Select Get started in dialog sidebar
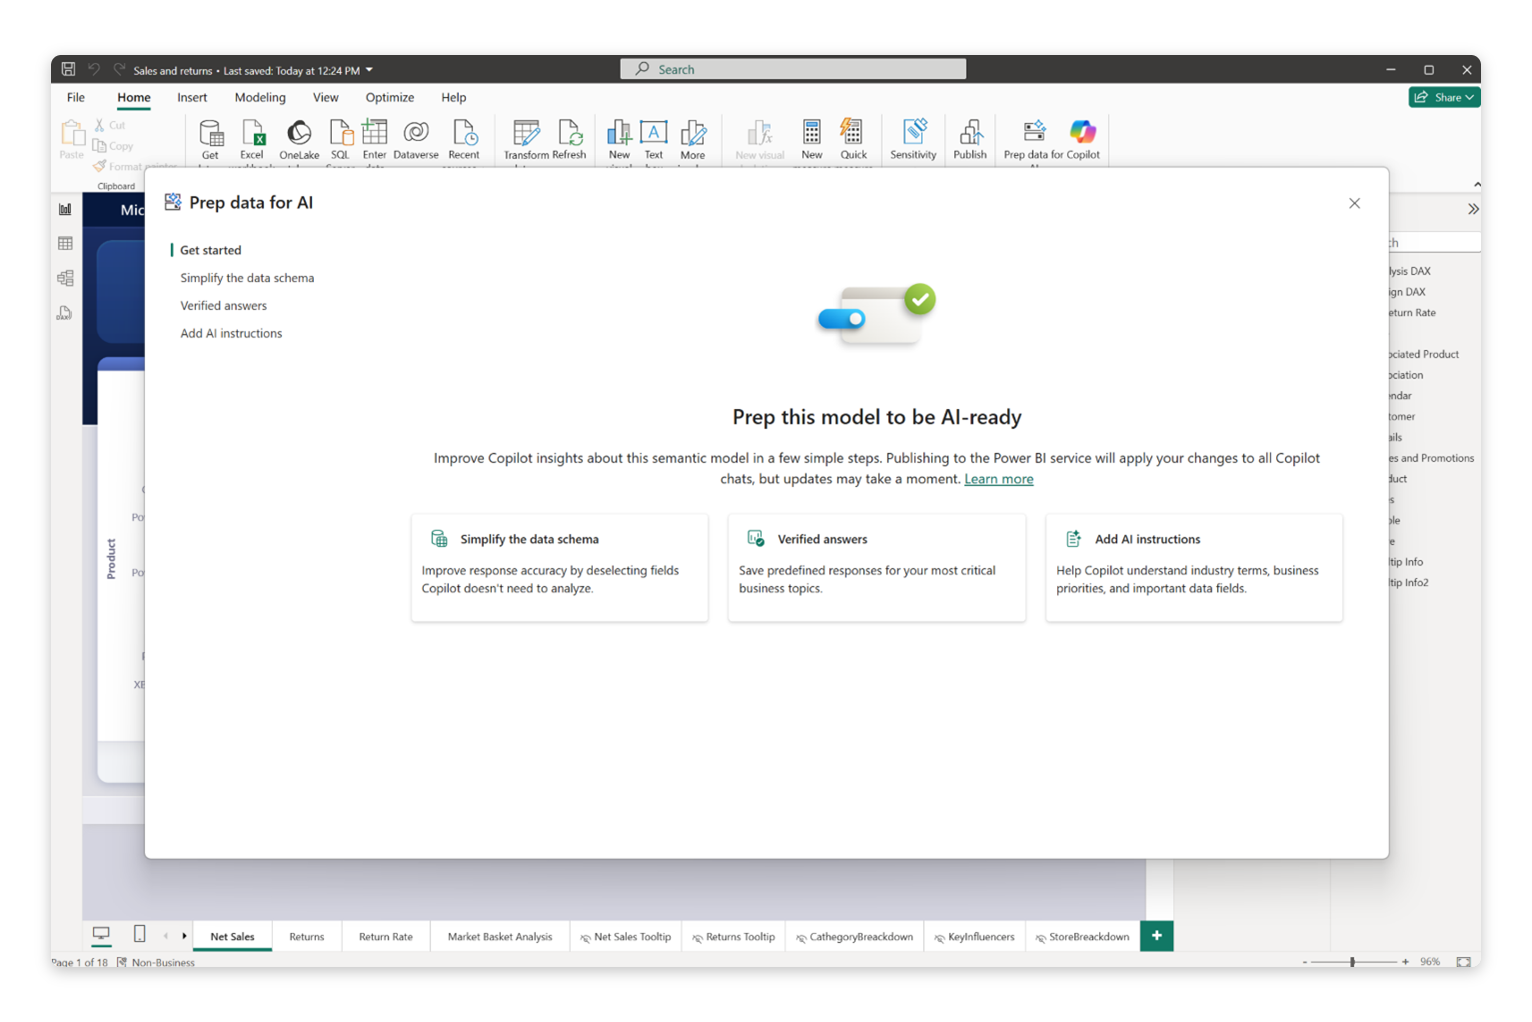This screenshot has width=1532, height=1022. click(x=211, y=250)
